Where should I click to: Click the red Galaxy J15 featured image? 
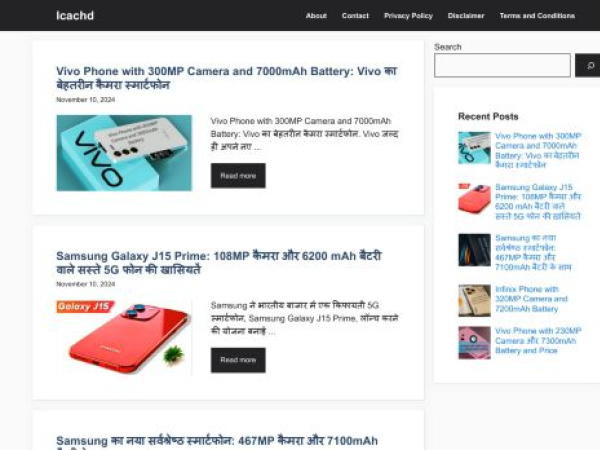(x=124, y=337)
